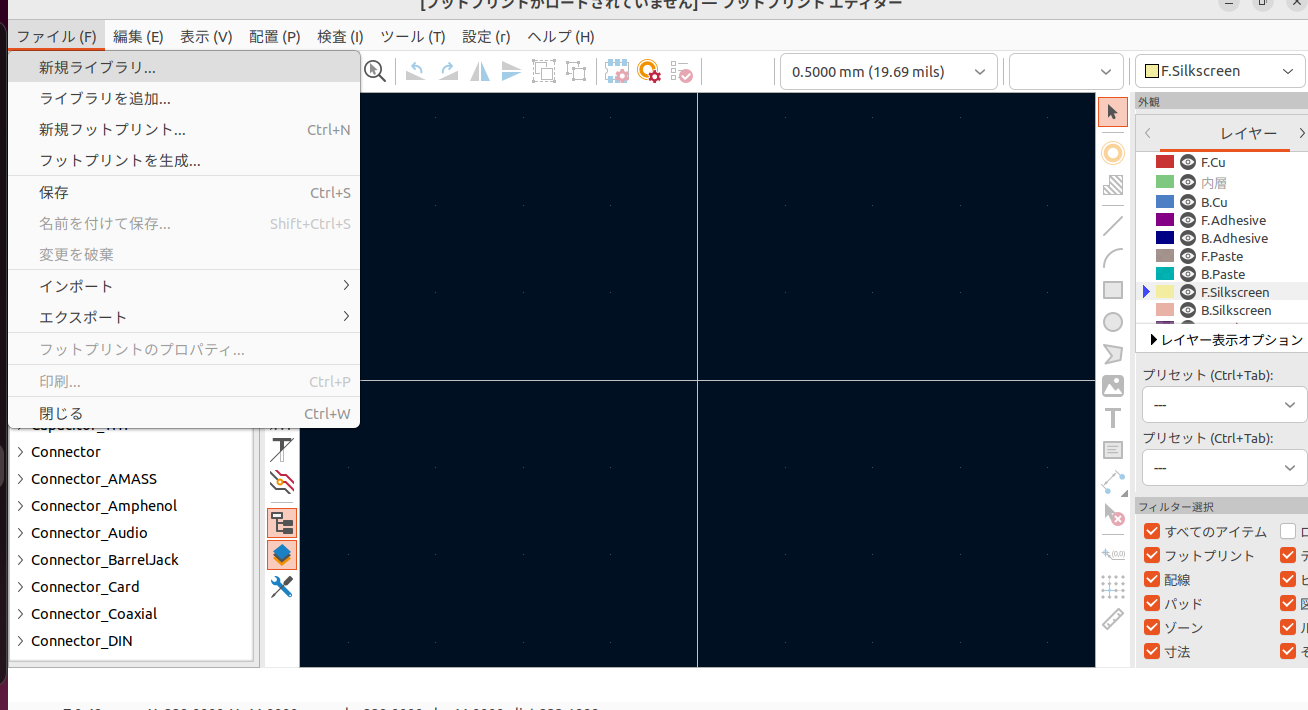This screenshot has width=1308, height=710.
Task: Pick the draw line tool
Action: click(x=1113, y=226)
